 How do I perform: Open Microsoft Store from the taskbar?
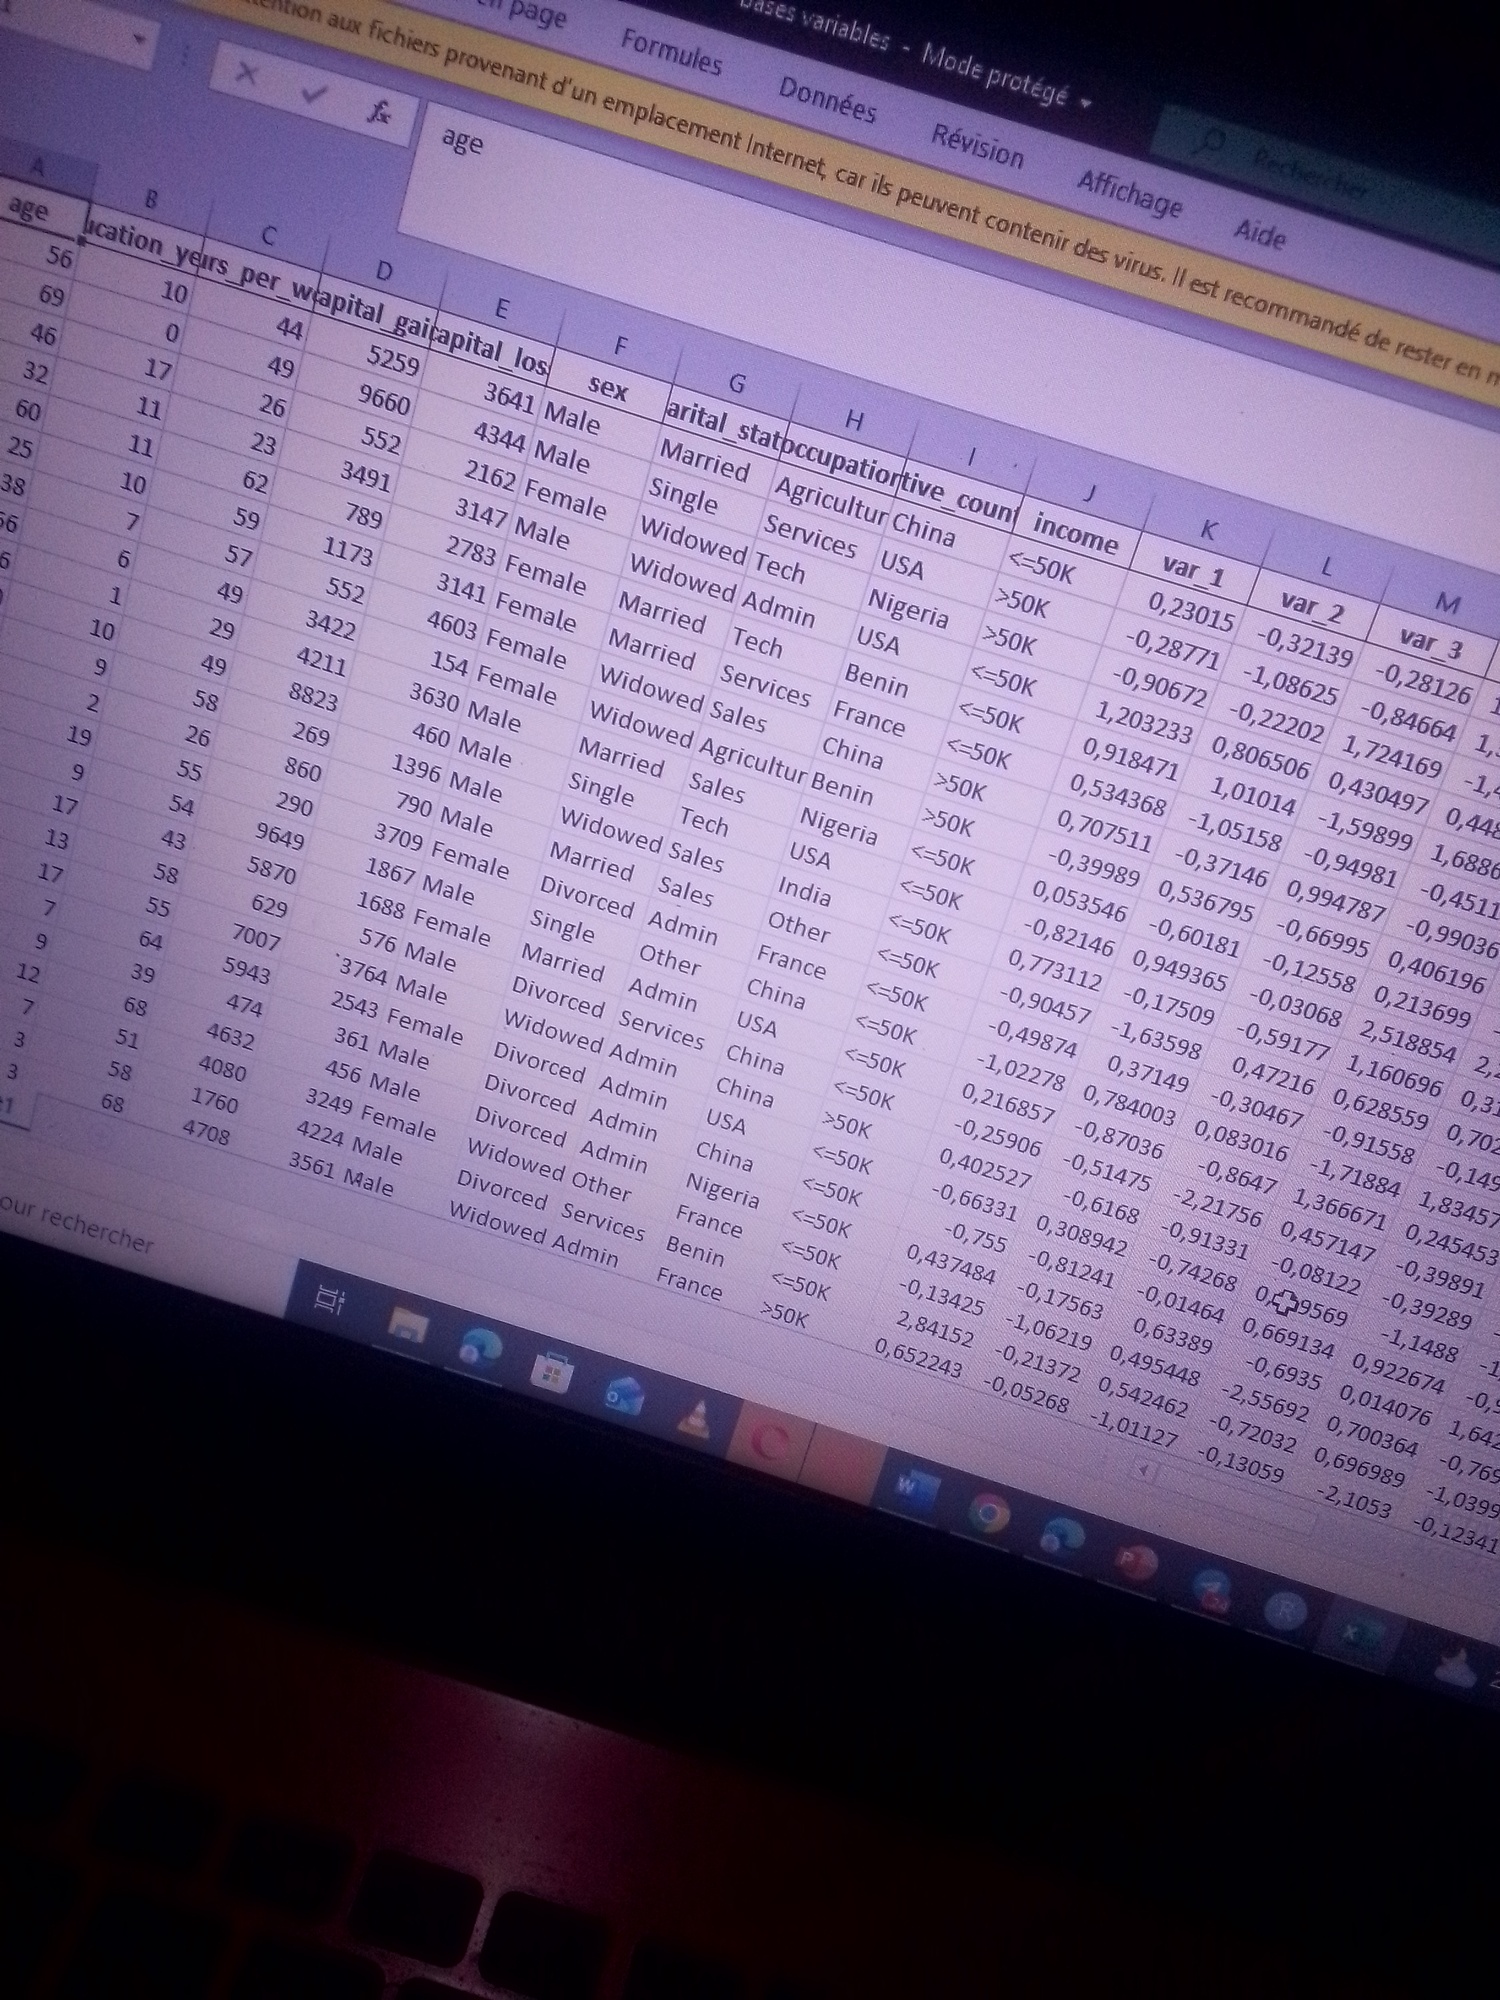(x=551, y=1372)
